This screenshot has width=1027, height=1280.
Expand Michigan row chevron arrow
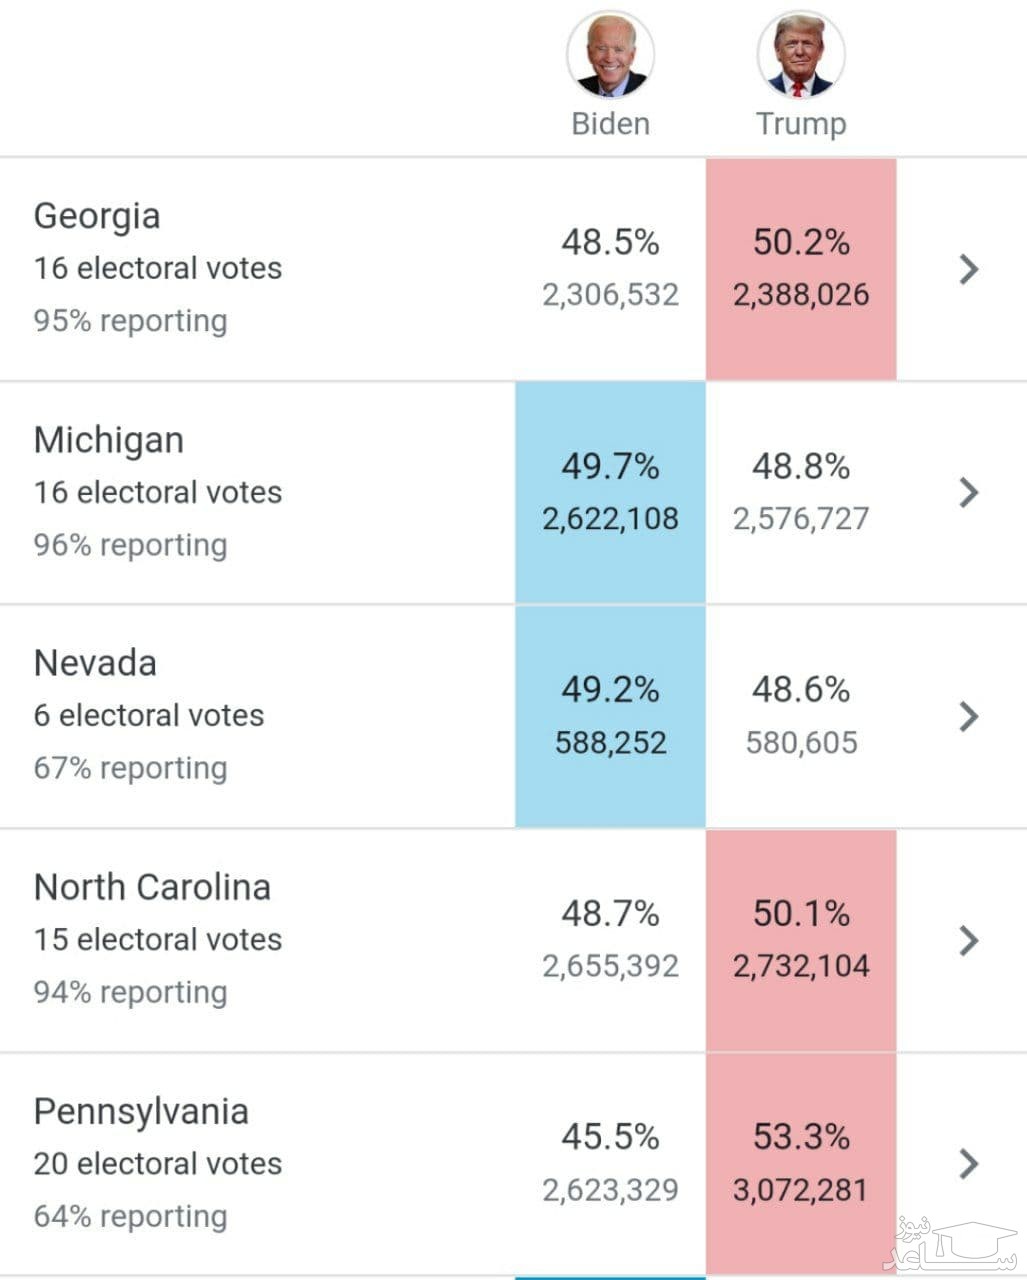[x=968, y=492]
